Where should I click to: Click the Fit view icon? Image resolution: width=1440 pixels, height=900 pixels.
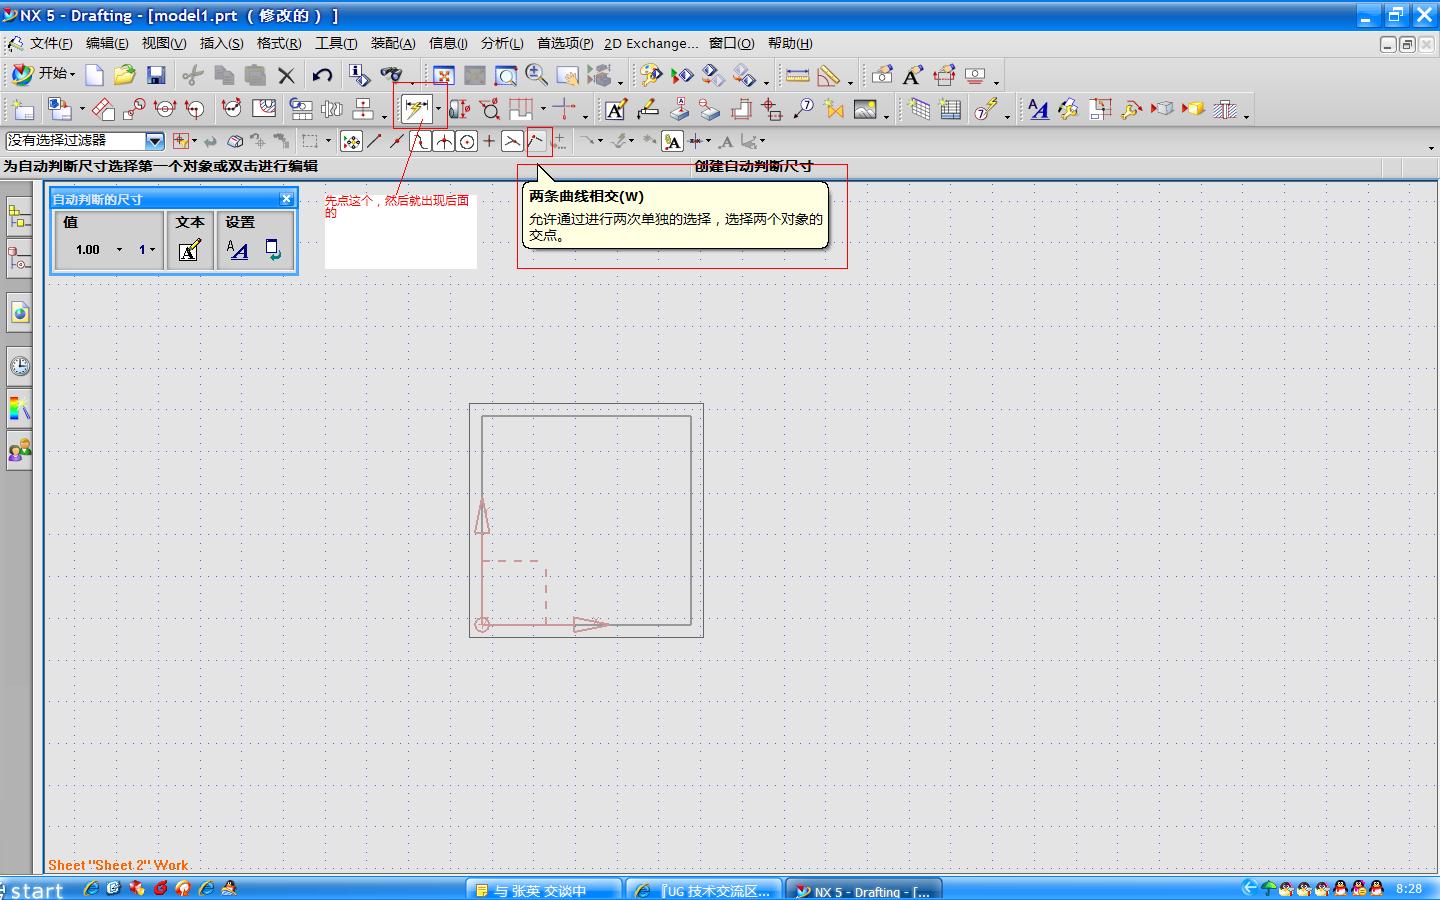(x=444, y=75)
